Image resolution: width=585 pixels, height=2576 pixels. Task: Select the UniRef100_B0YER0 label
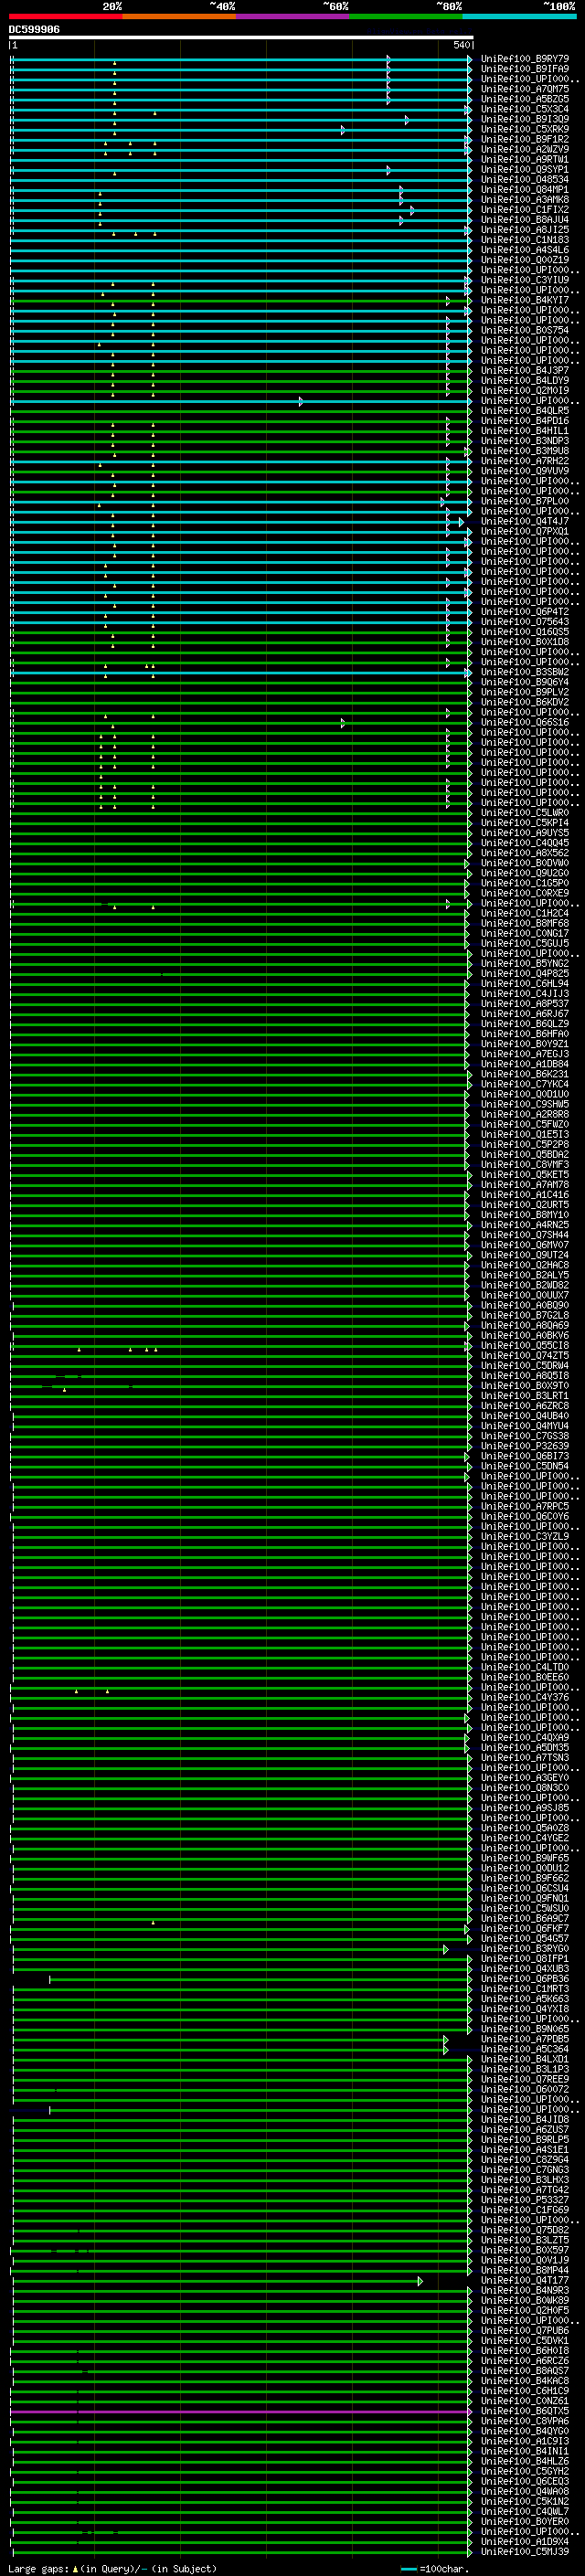pyautogui.click(x=525, y=2522)
